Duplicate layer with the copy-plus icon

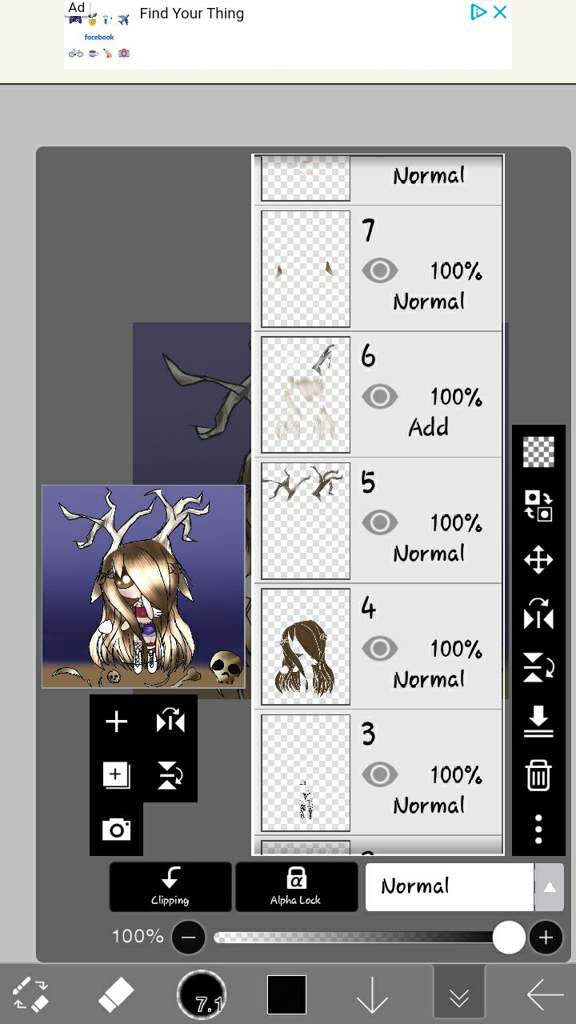[117, 776]
